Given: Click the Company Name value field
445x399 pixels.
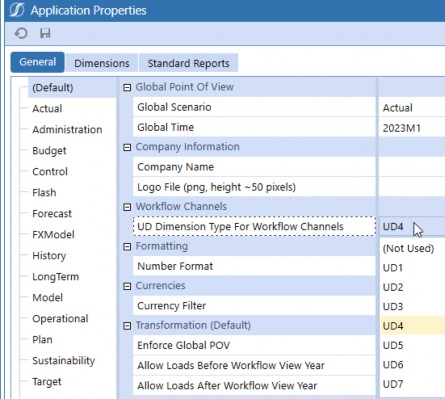Looking at the screenshot, I should pos(412,167).
